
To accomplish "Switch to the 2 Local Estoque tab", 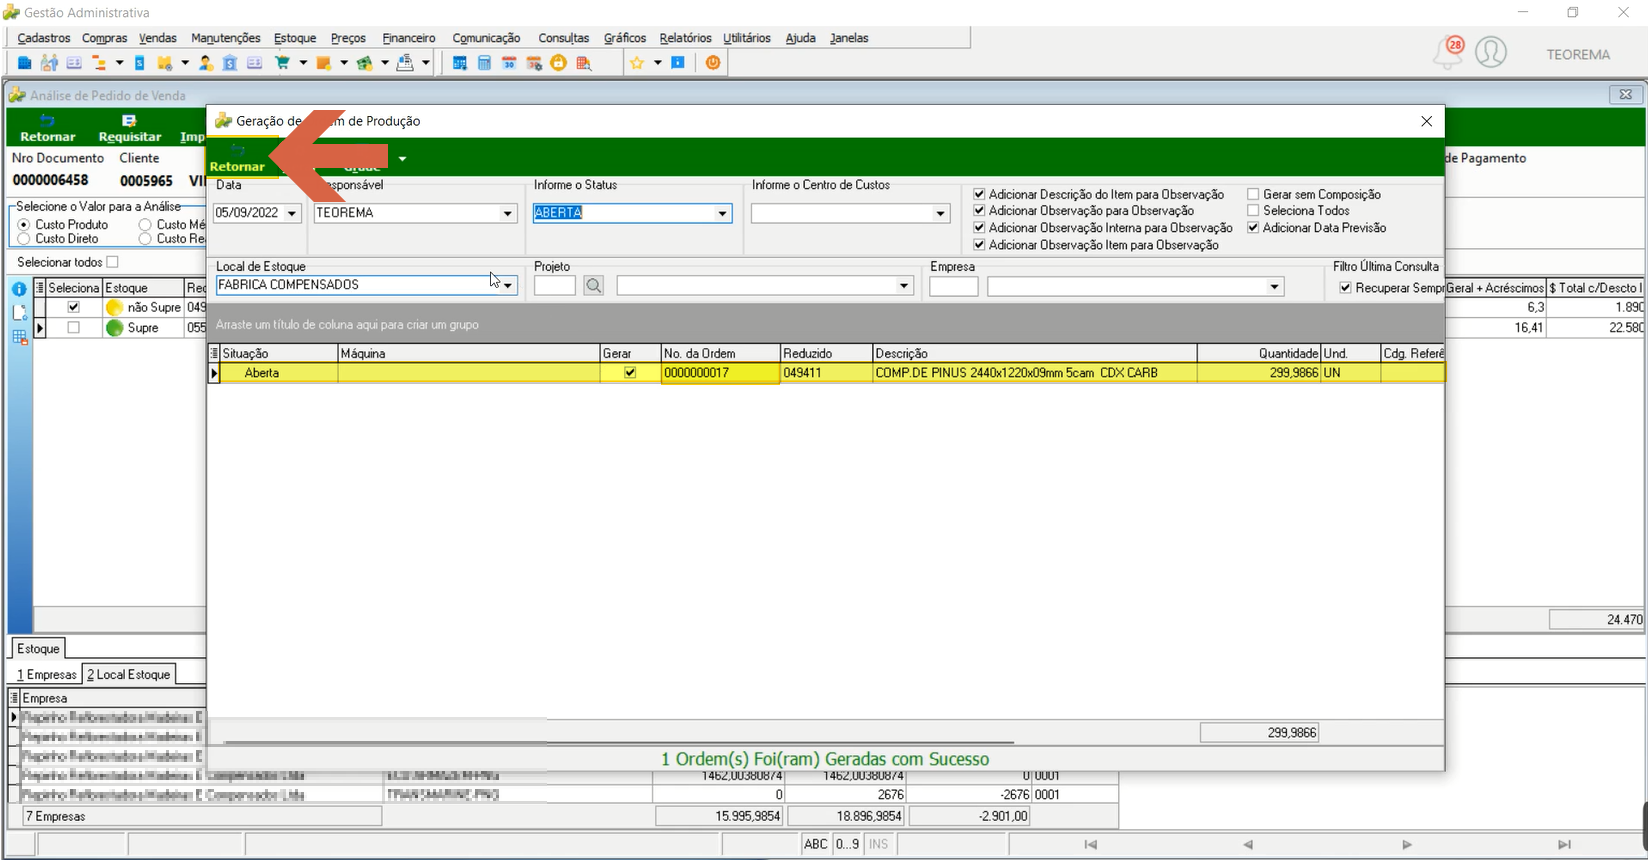I will pos(128,675).
